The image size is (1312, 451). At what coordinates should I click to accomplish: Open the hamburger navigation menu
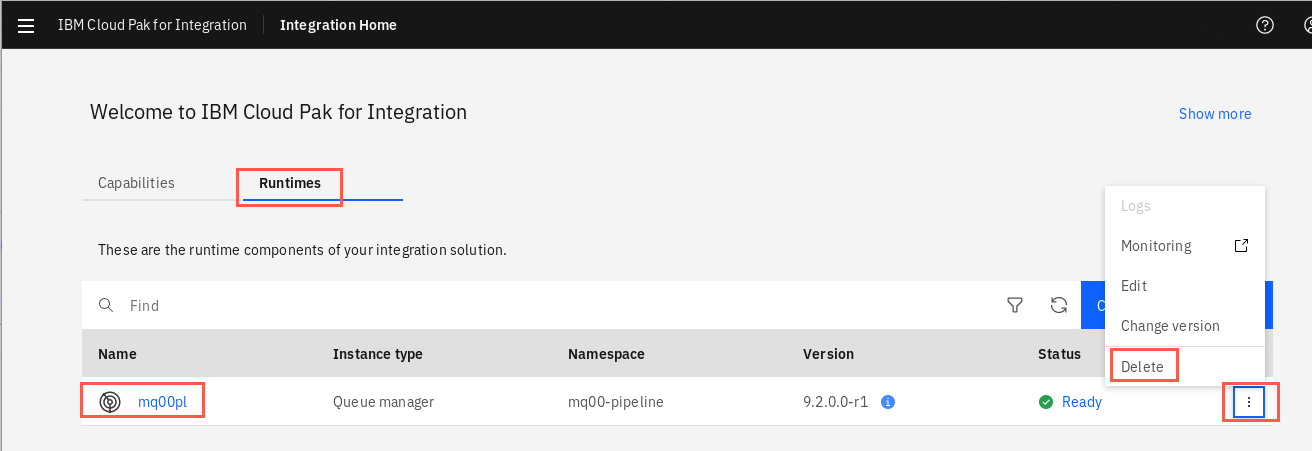pos(26,25)
